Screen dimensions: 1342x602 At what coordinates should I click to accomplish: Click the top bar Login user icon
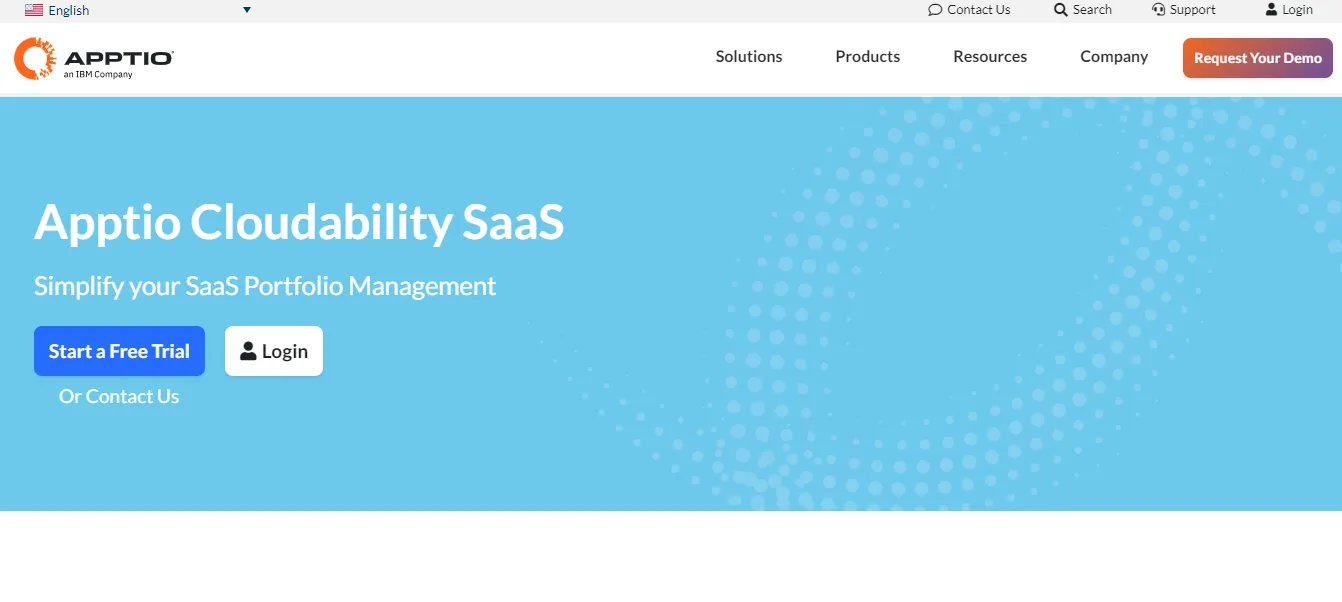coord(1271,10)
